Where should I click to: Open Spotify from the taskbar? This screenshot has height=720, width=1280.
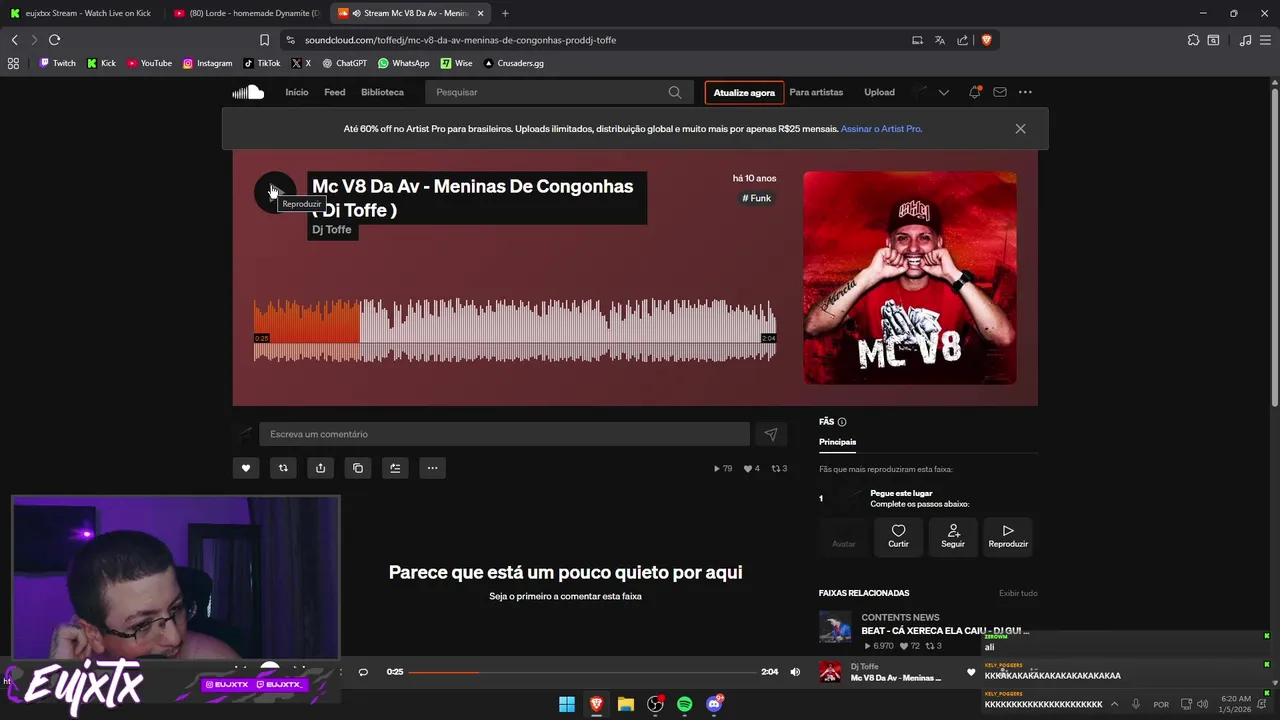684,704
